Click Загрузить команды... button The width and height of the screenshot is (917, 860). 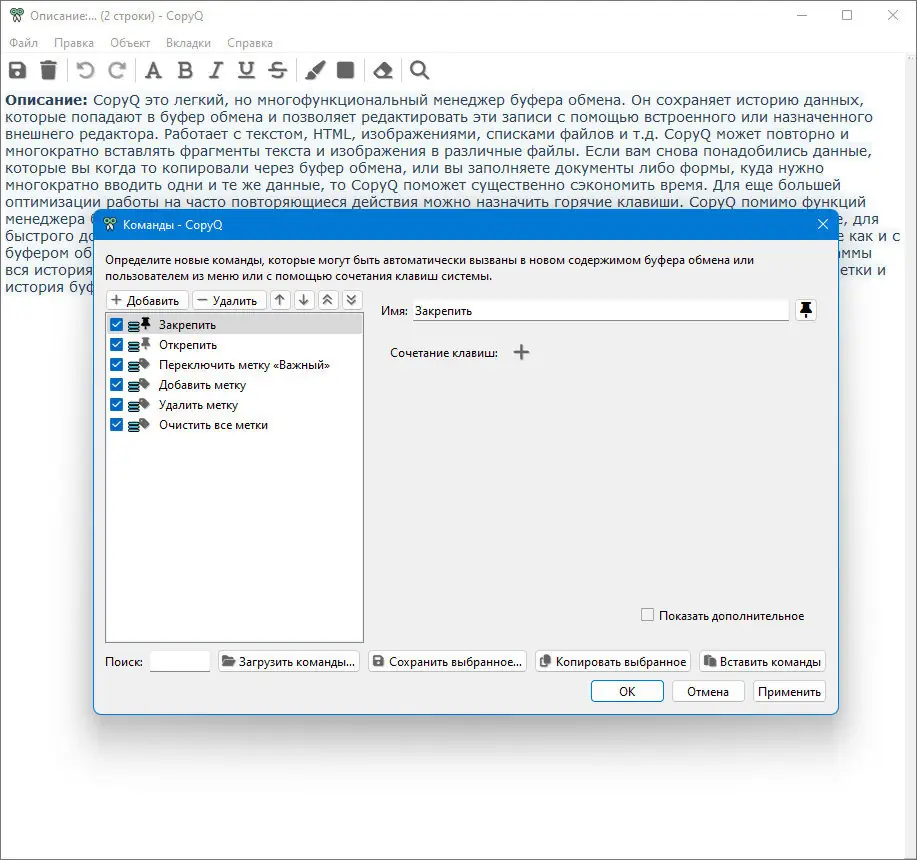(289, 662)
